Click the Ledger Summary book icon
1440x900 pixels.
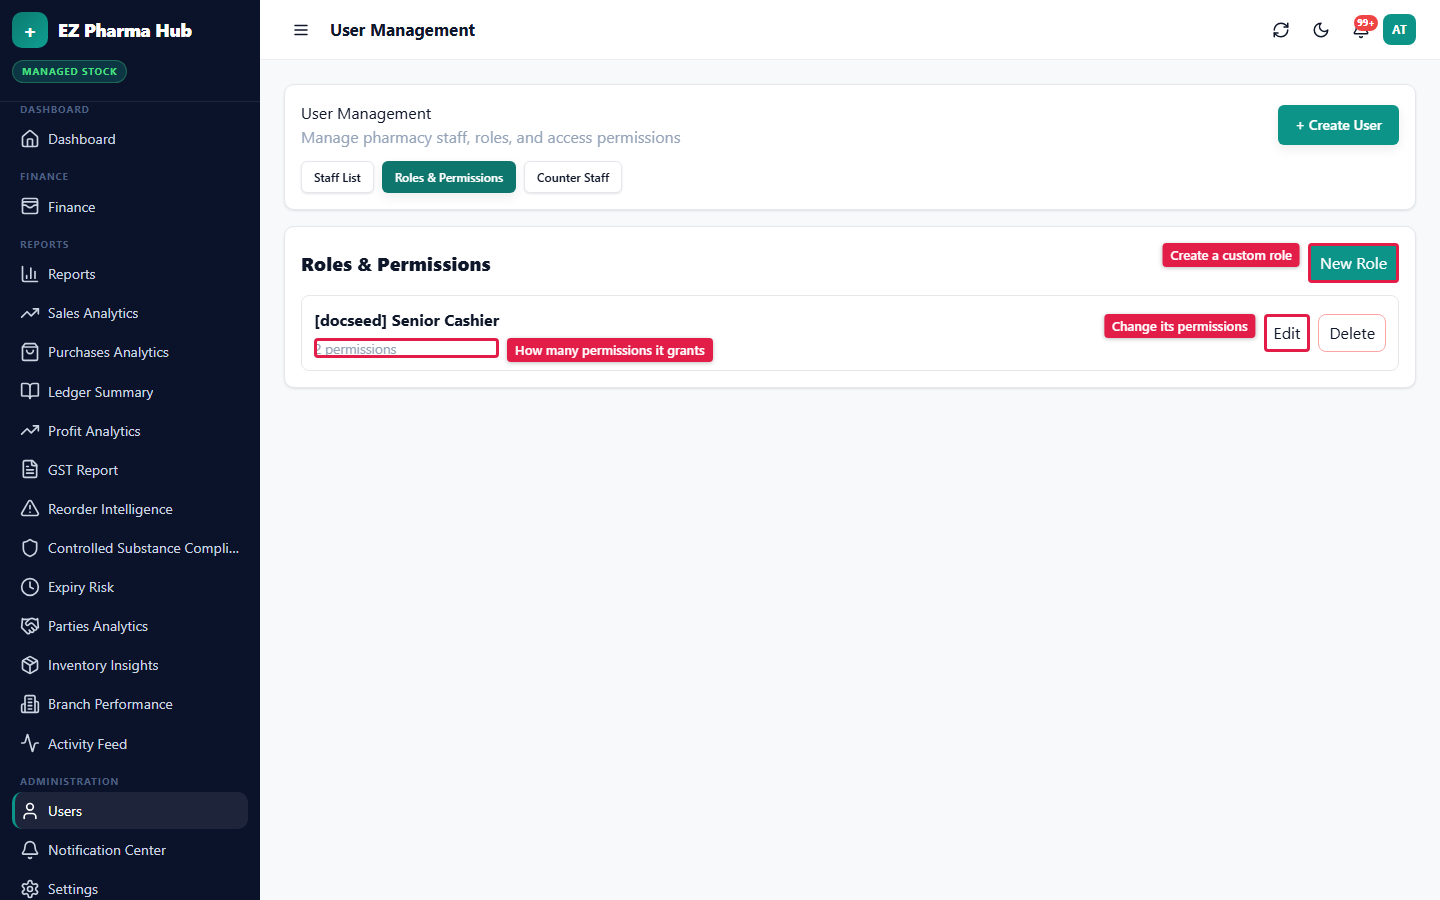tap(30, 392)
